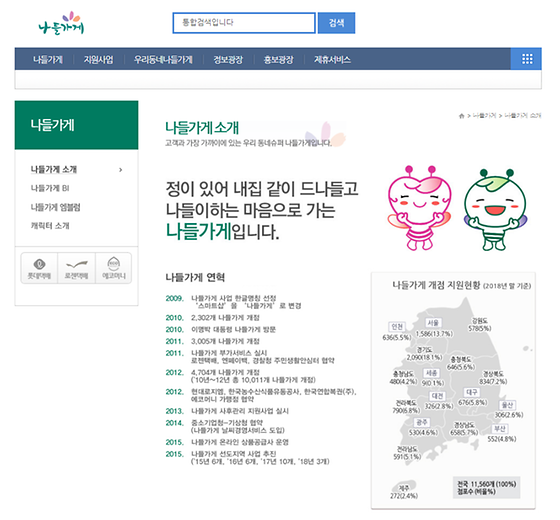
Task: Focus the 통합검색 search input field
Action: (244, 23)
